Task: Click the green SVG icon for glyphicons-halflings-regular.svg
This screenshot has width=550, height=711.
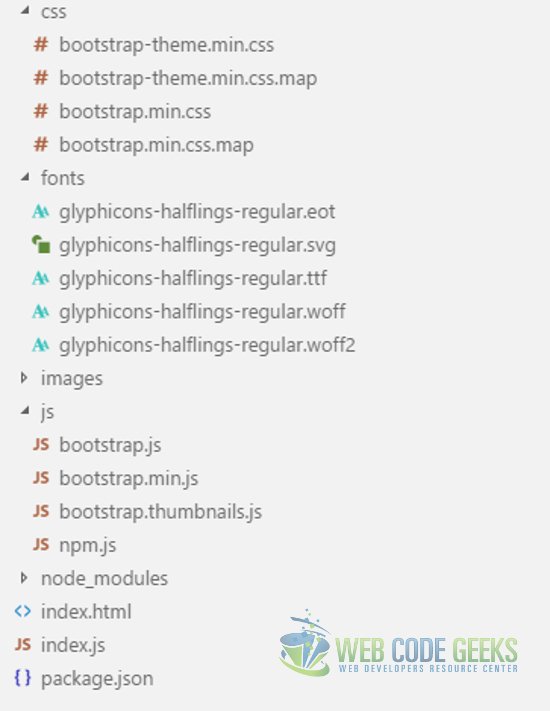Action: click(x=41, y=245)
